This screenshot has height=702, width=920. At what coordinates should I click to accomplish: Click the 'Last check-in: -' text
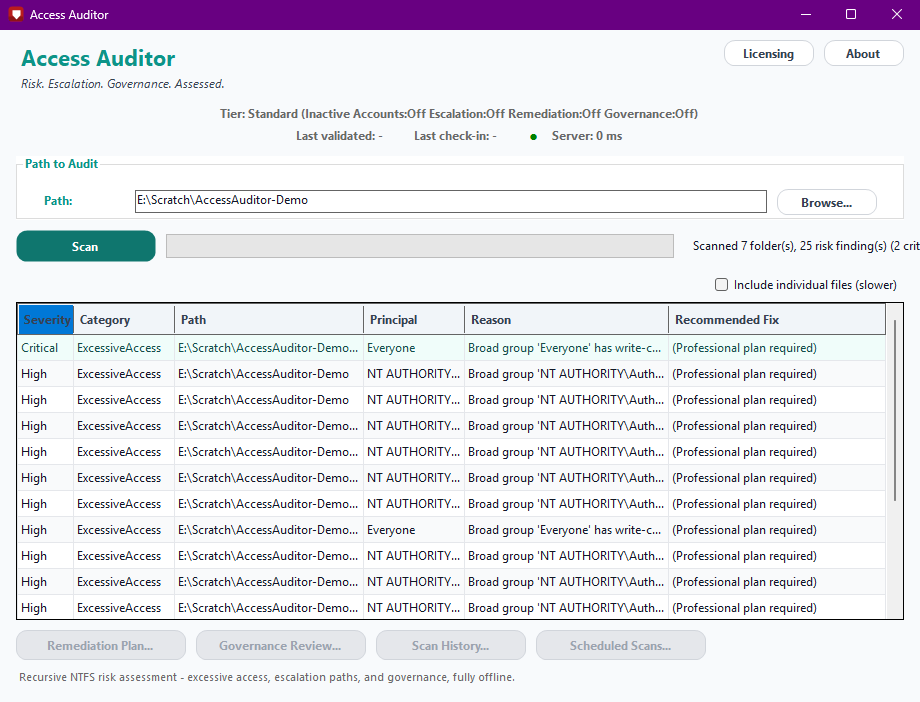click(x=455, y=136)
